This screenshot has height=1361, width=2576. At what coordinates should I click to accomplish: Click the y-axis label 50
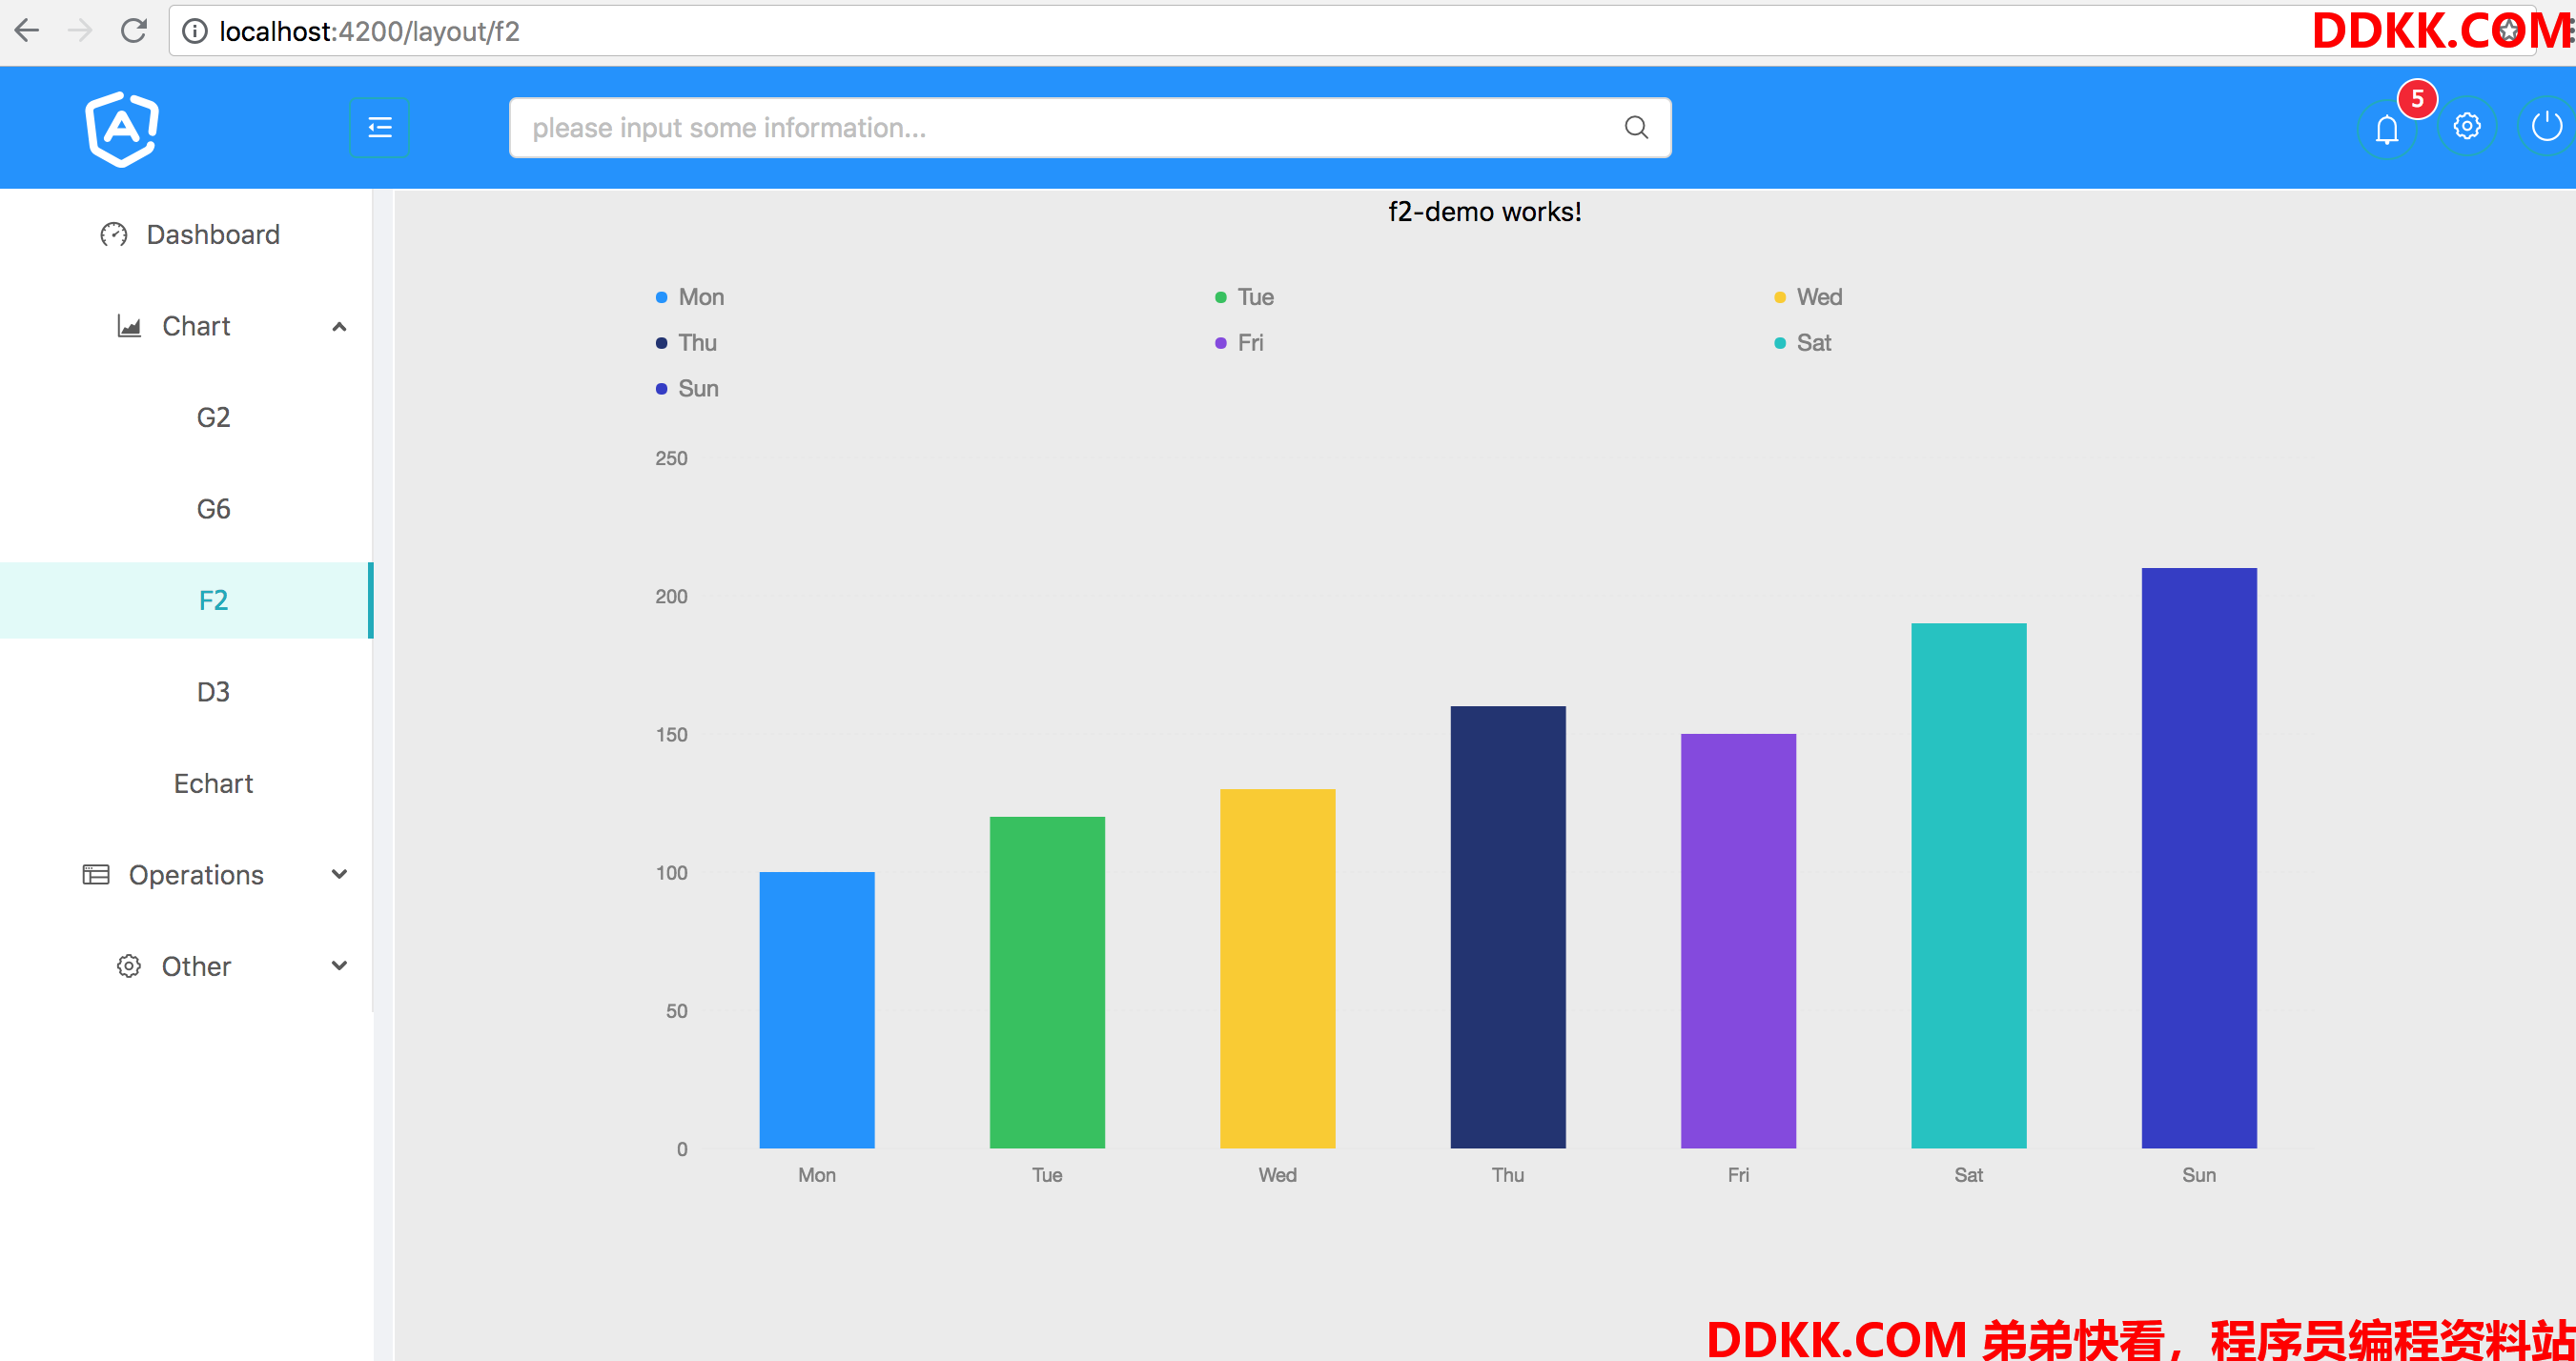(x=677, y=1010)
